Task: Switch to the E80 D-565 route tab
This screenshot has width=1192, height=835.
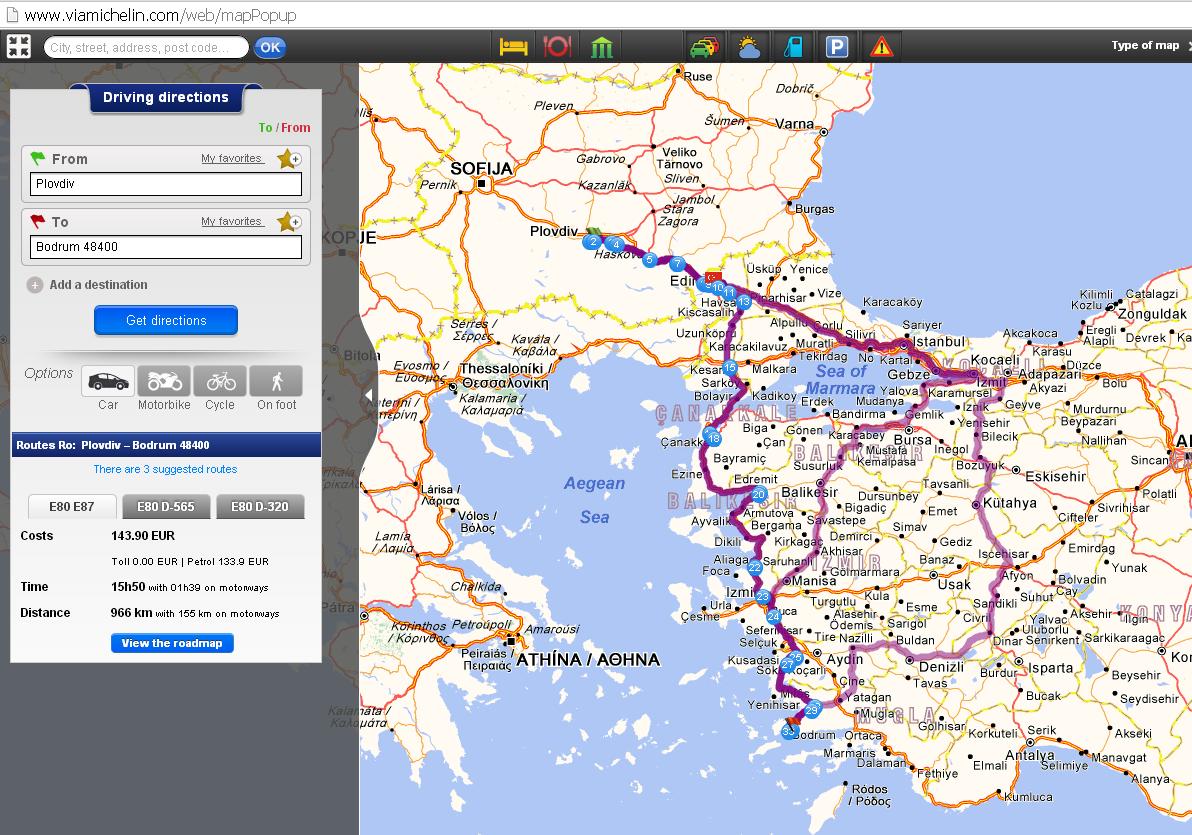Action: (x=165, y=507)
